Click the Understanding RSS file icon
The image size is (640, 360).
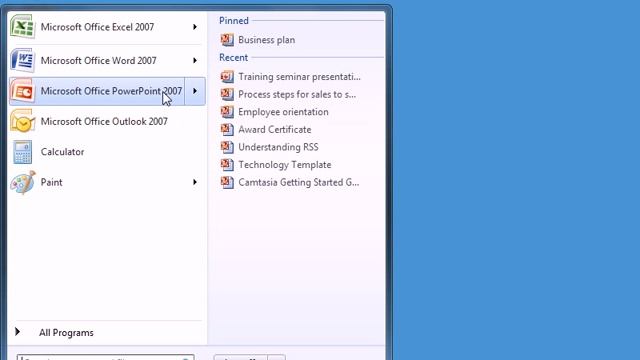[x=227, y=147]
